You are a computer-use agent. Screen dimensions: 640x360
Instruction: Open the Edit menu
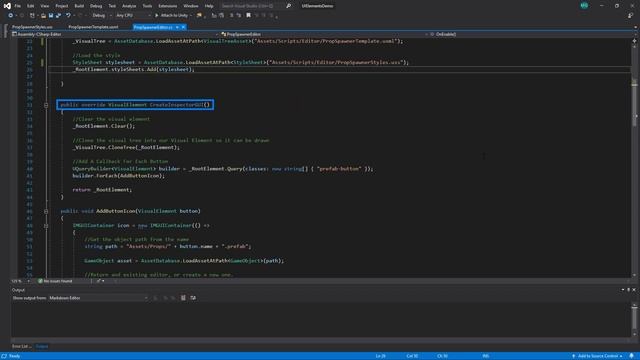point(31,6)
